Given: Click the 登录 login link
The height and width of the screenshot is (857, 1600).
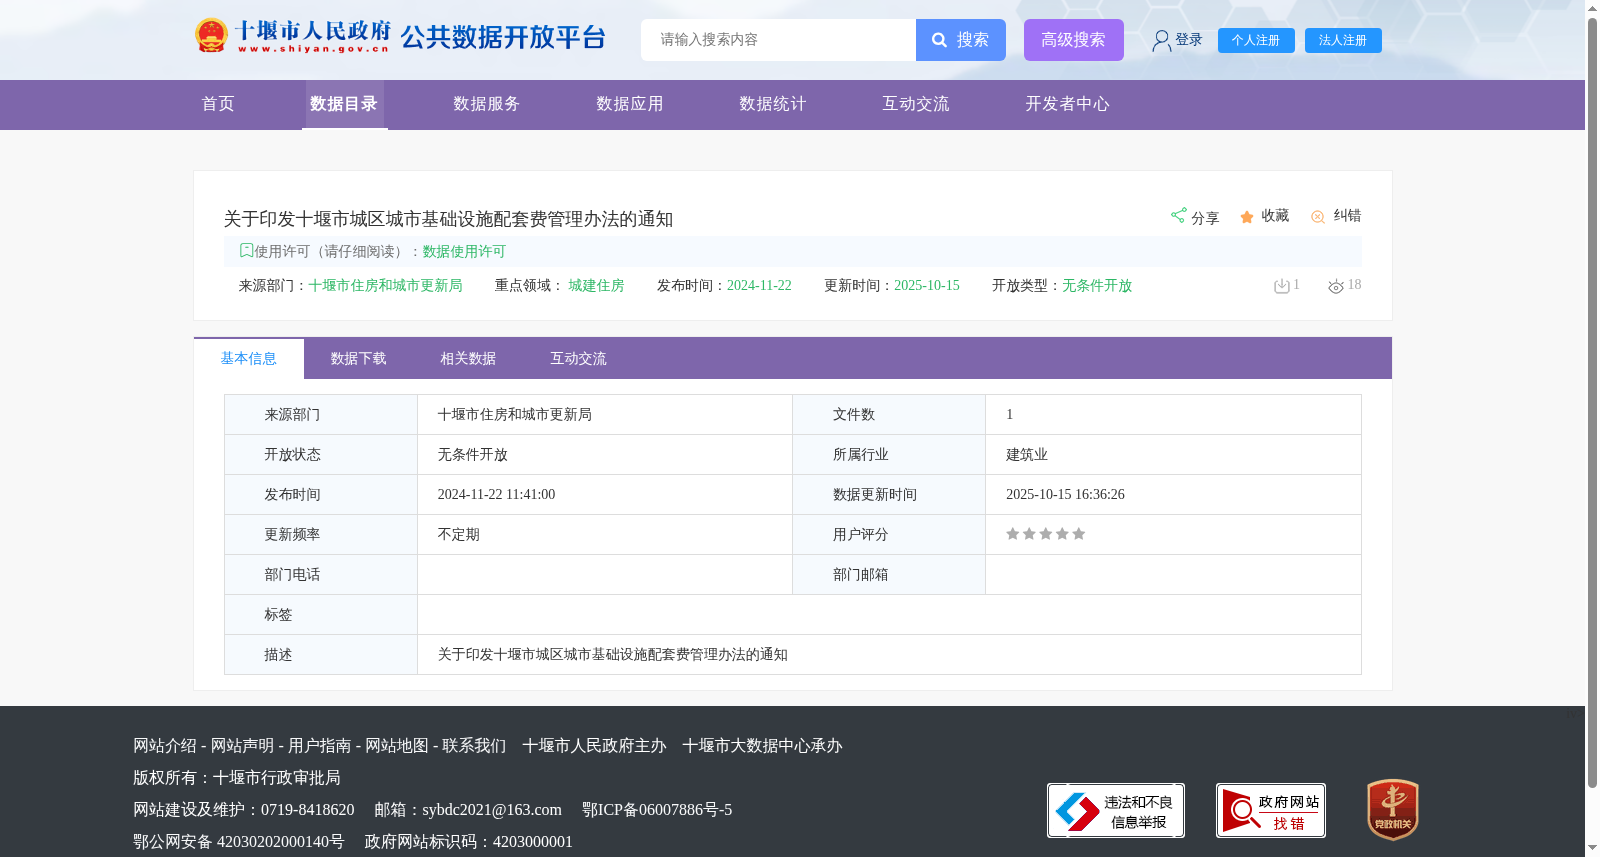Looking at the screenshot, I should point(1189,40).
